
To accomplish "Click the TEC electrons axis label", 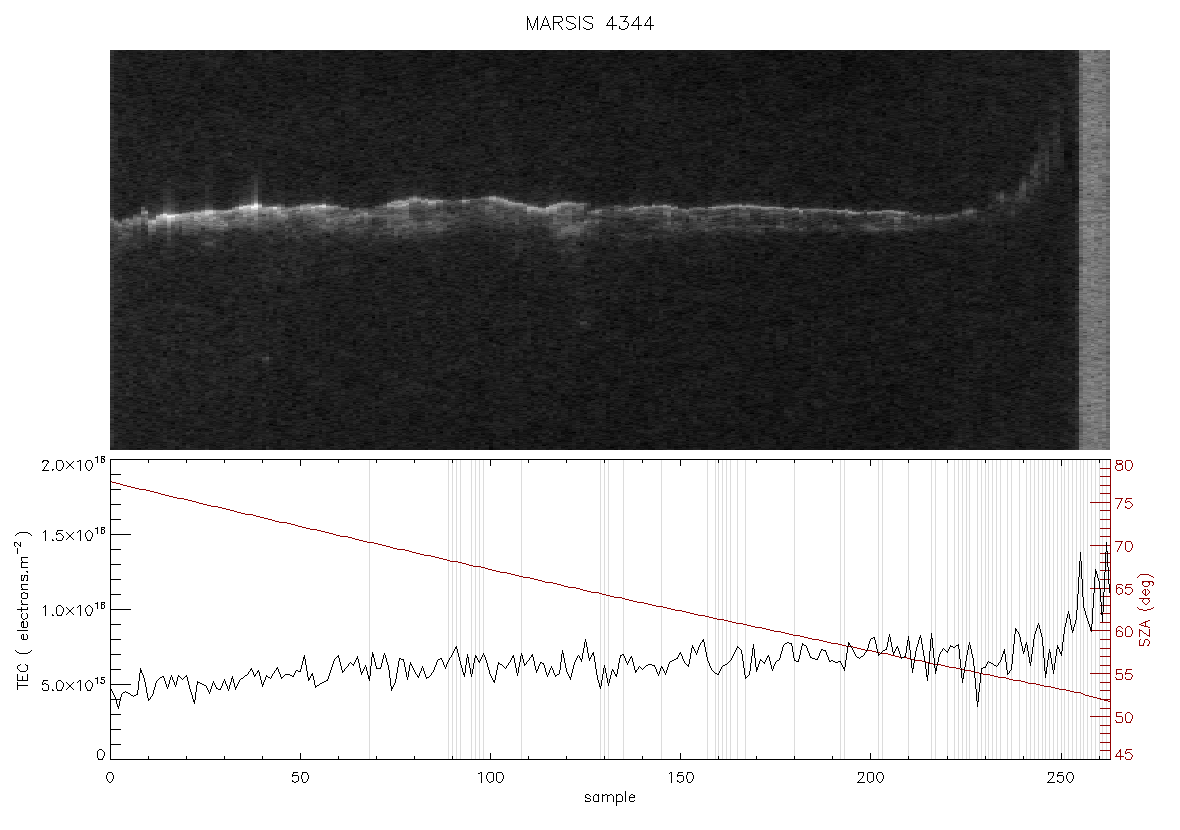I will 24,610.
